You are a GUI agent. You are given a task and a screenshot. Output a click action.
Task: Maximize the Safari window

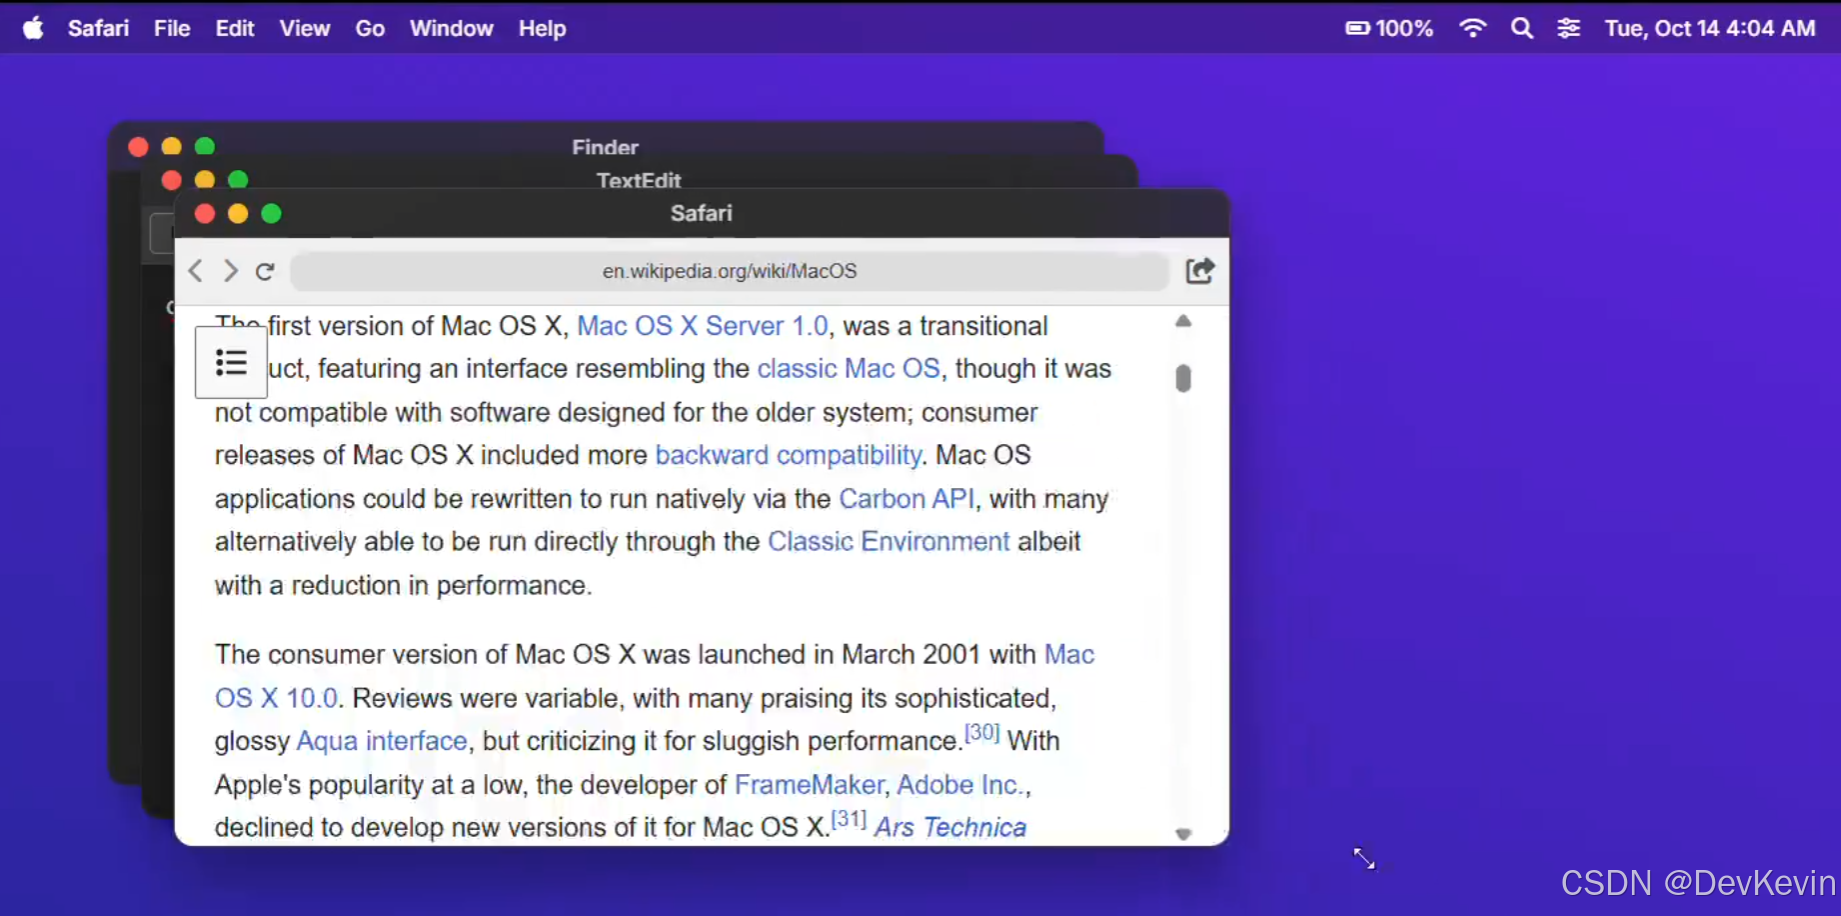(271, 213)
